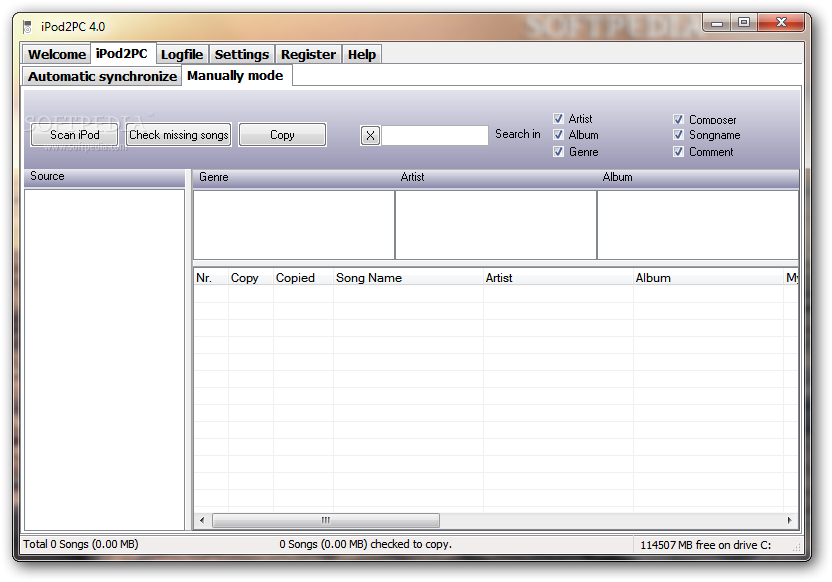Close the iPod2PC window
The width and height of the screenshot is (832, 582).
coord(781,22)
